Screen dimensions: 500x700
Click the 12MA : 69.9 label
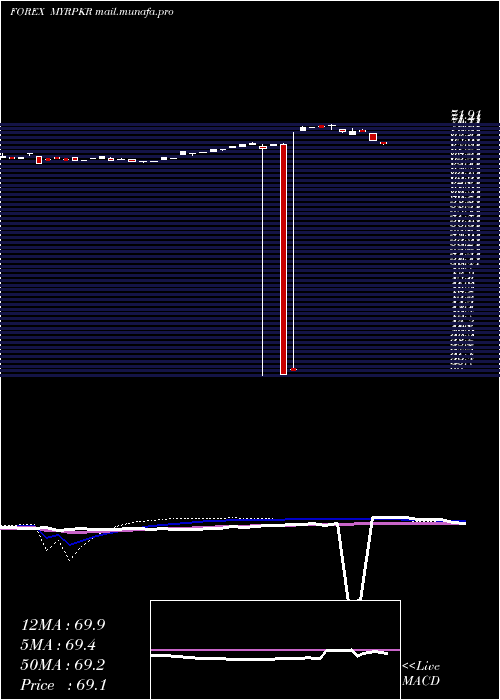click(x=63, y=625)
